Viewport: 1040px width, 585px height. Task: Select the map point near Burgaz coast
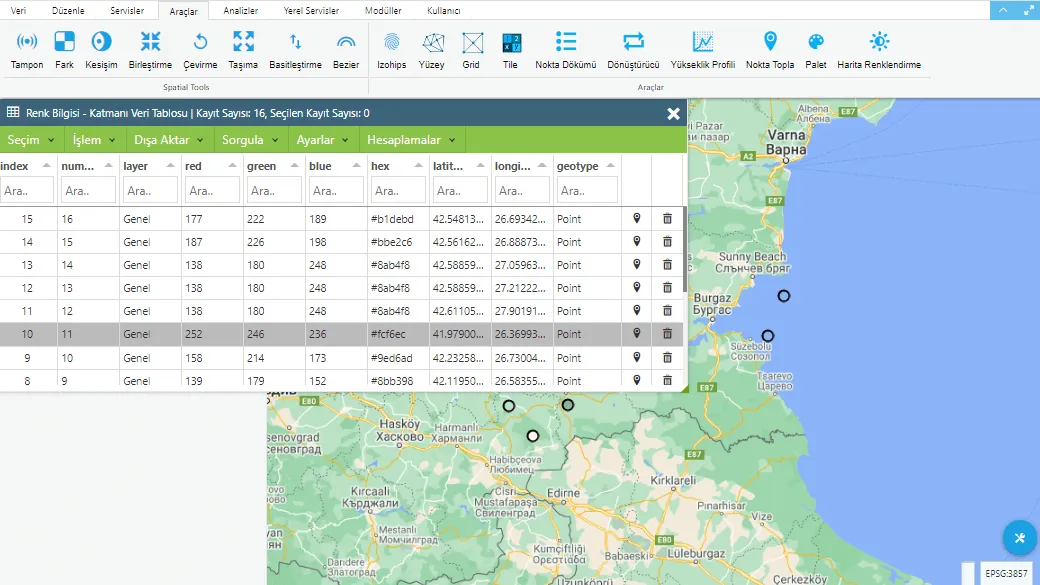tap(784, 296)
